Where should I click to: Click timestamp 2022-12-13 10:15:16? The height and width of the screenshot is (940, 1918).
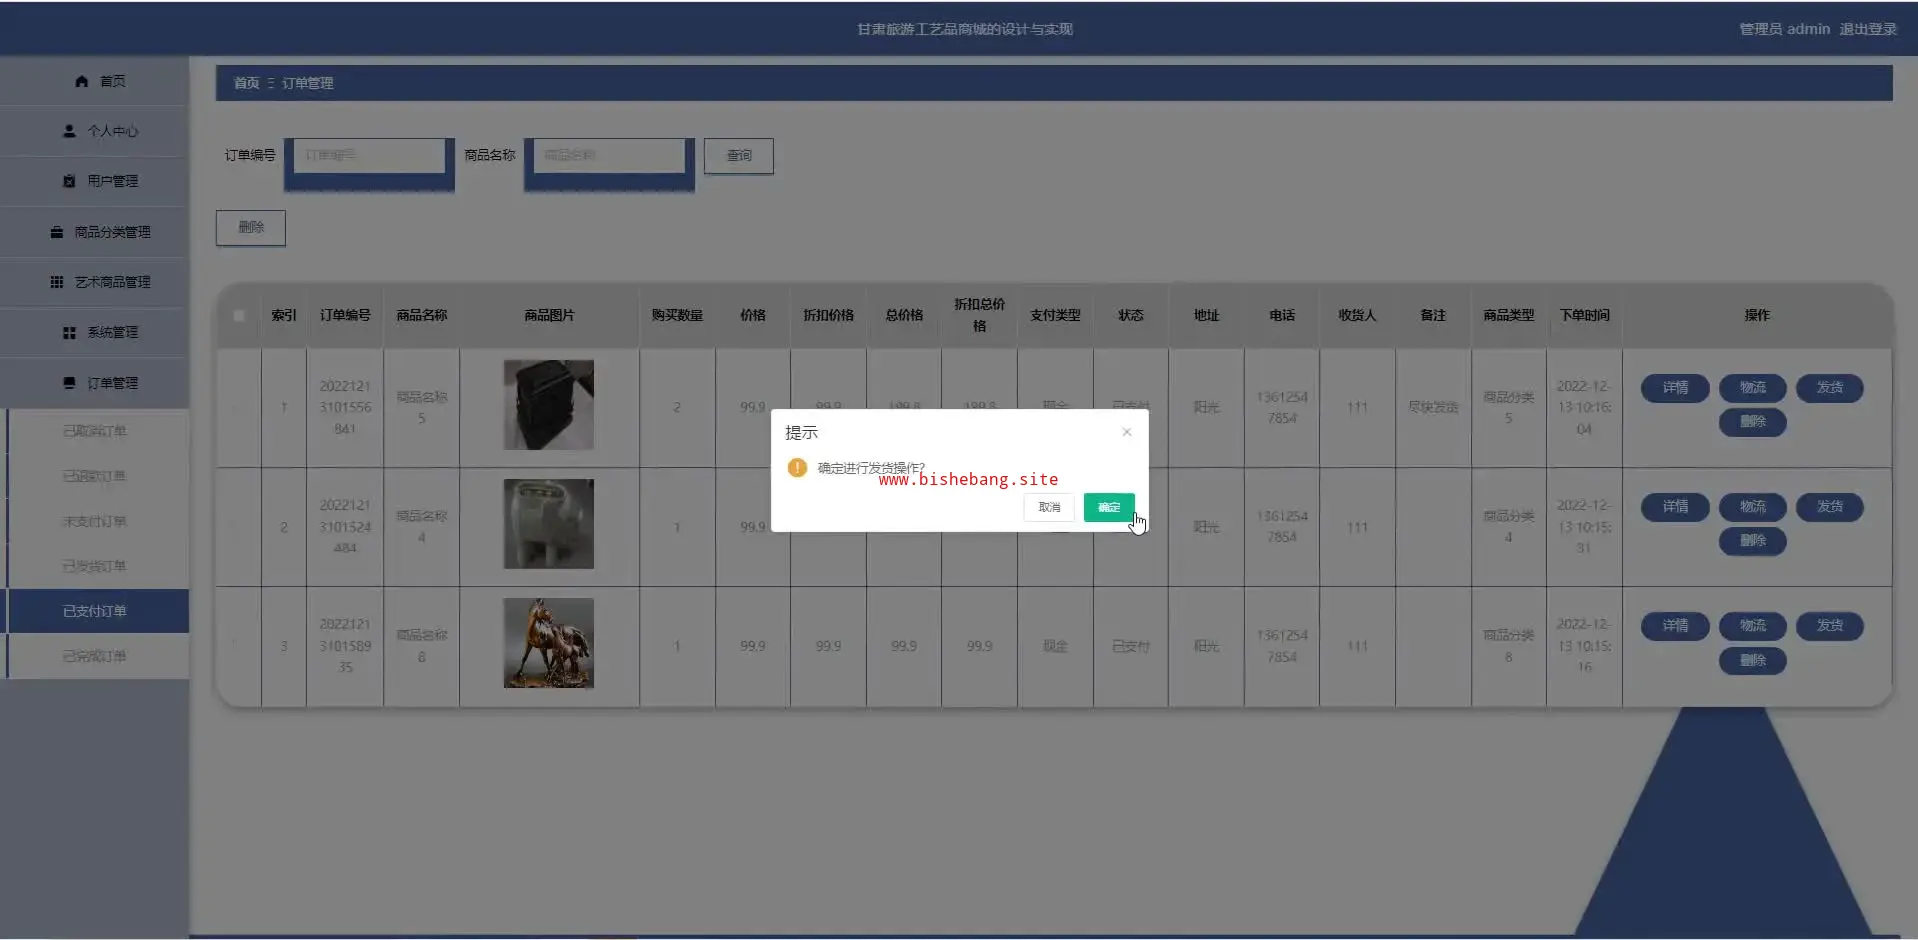[1584, 645]
